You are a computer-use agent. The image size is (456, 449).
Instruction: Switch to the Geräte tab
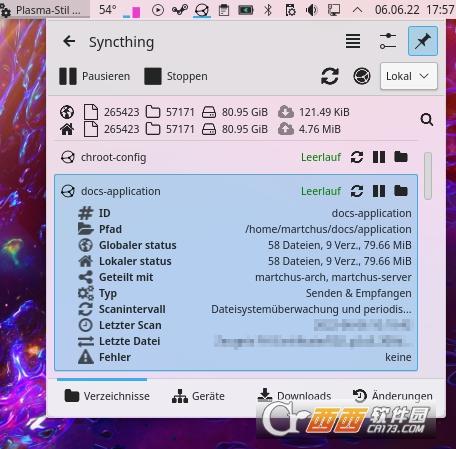(198, 396)
